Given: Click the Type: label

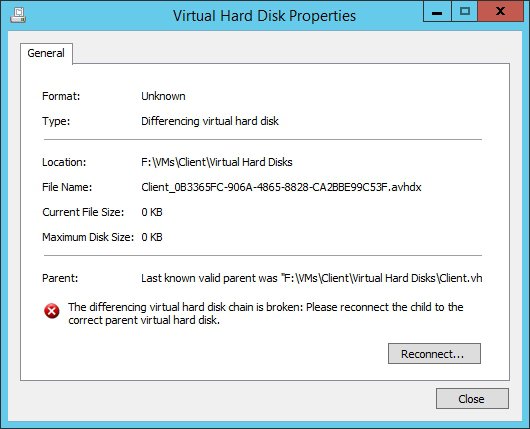Looking at the screenshot, I should pyautogui.click(x=56, y=121).
